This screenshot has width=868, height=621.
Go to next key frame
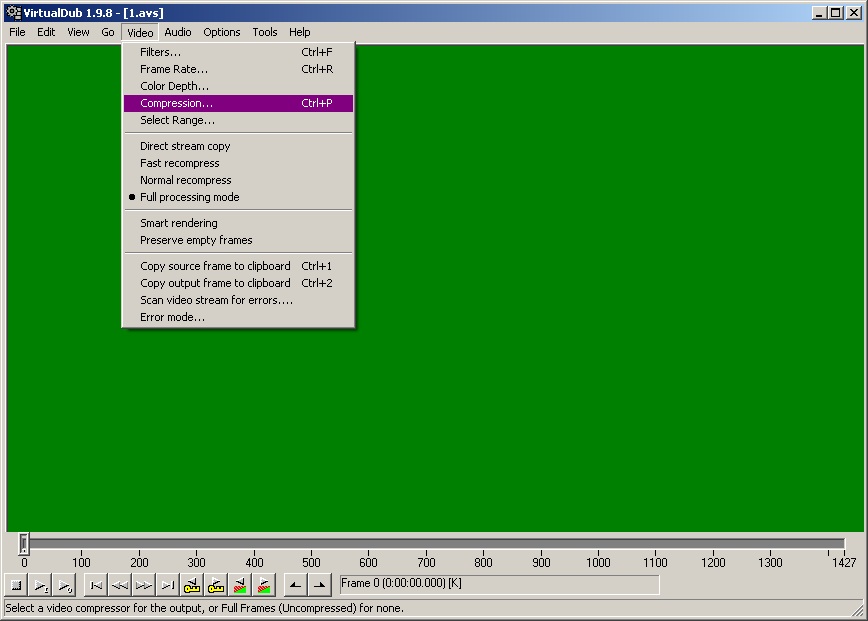tap(216, 586)
